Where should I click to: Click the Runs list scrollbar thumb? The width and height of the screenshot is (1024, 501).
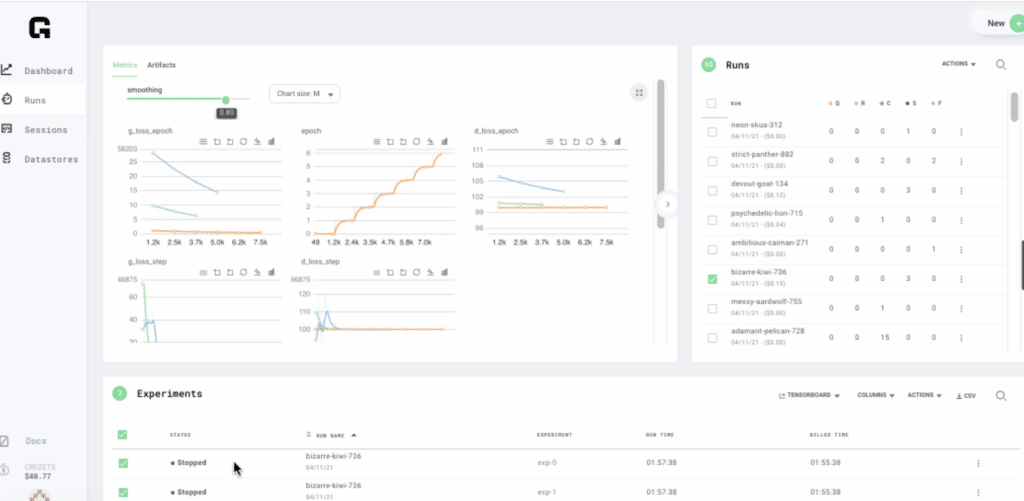1014,106
